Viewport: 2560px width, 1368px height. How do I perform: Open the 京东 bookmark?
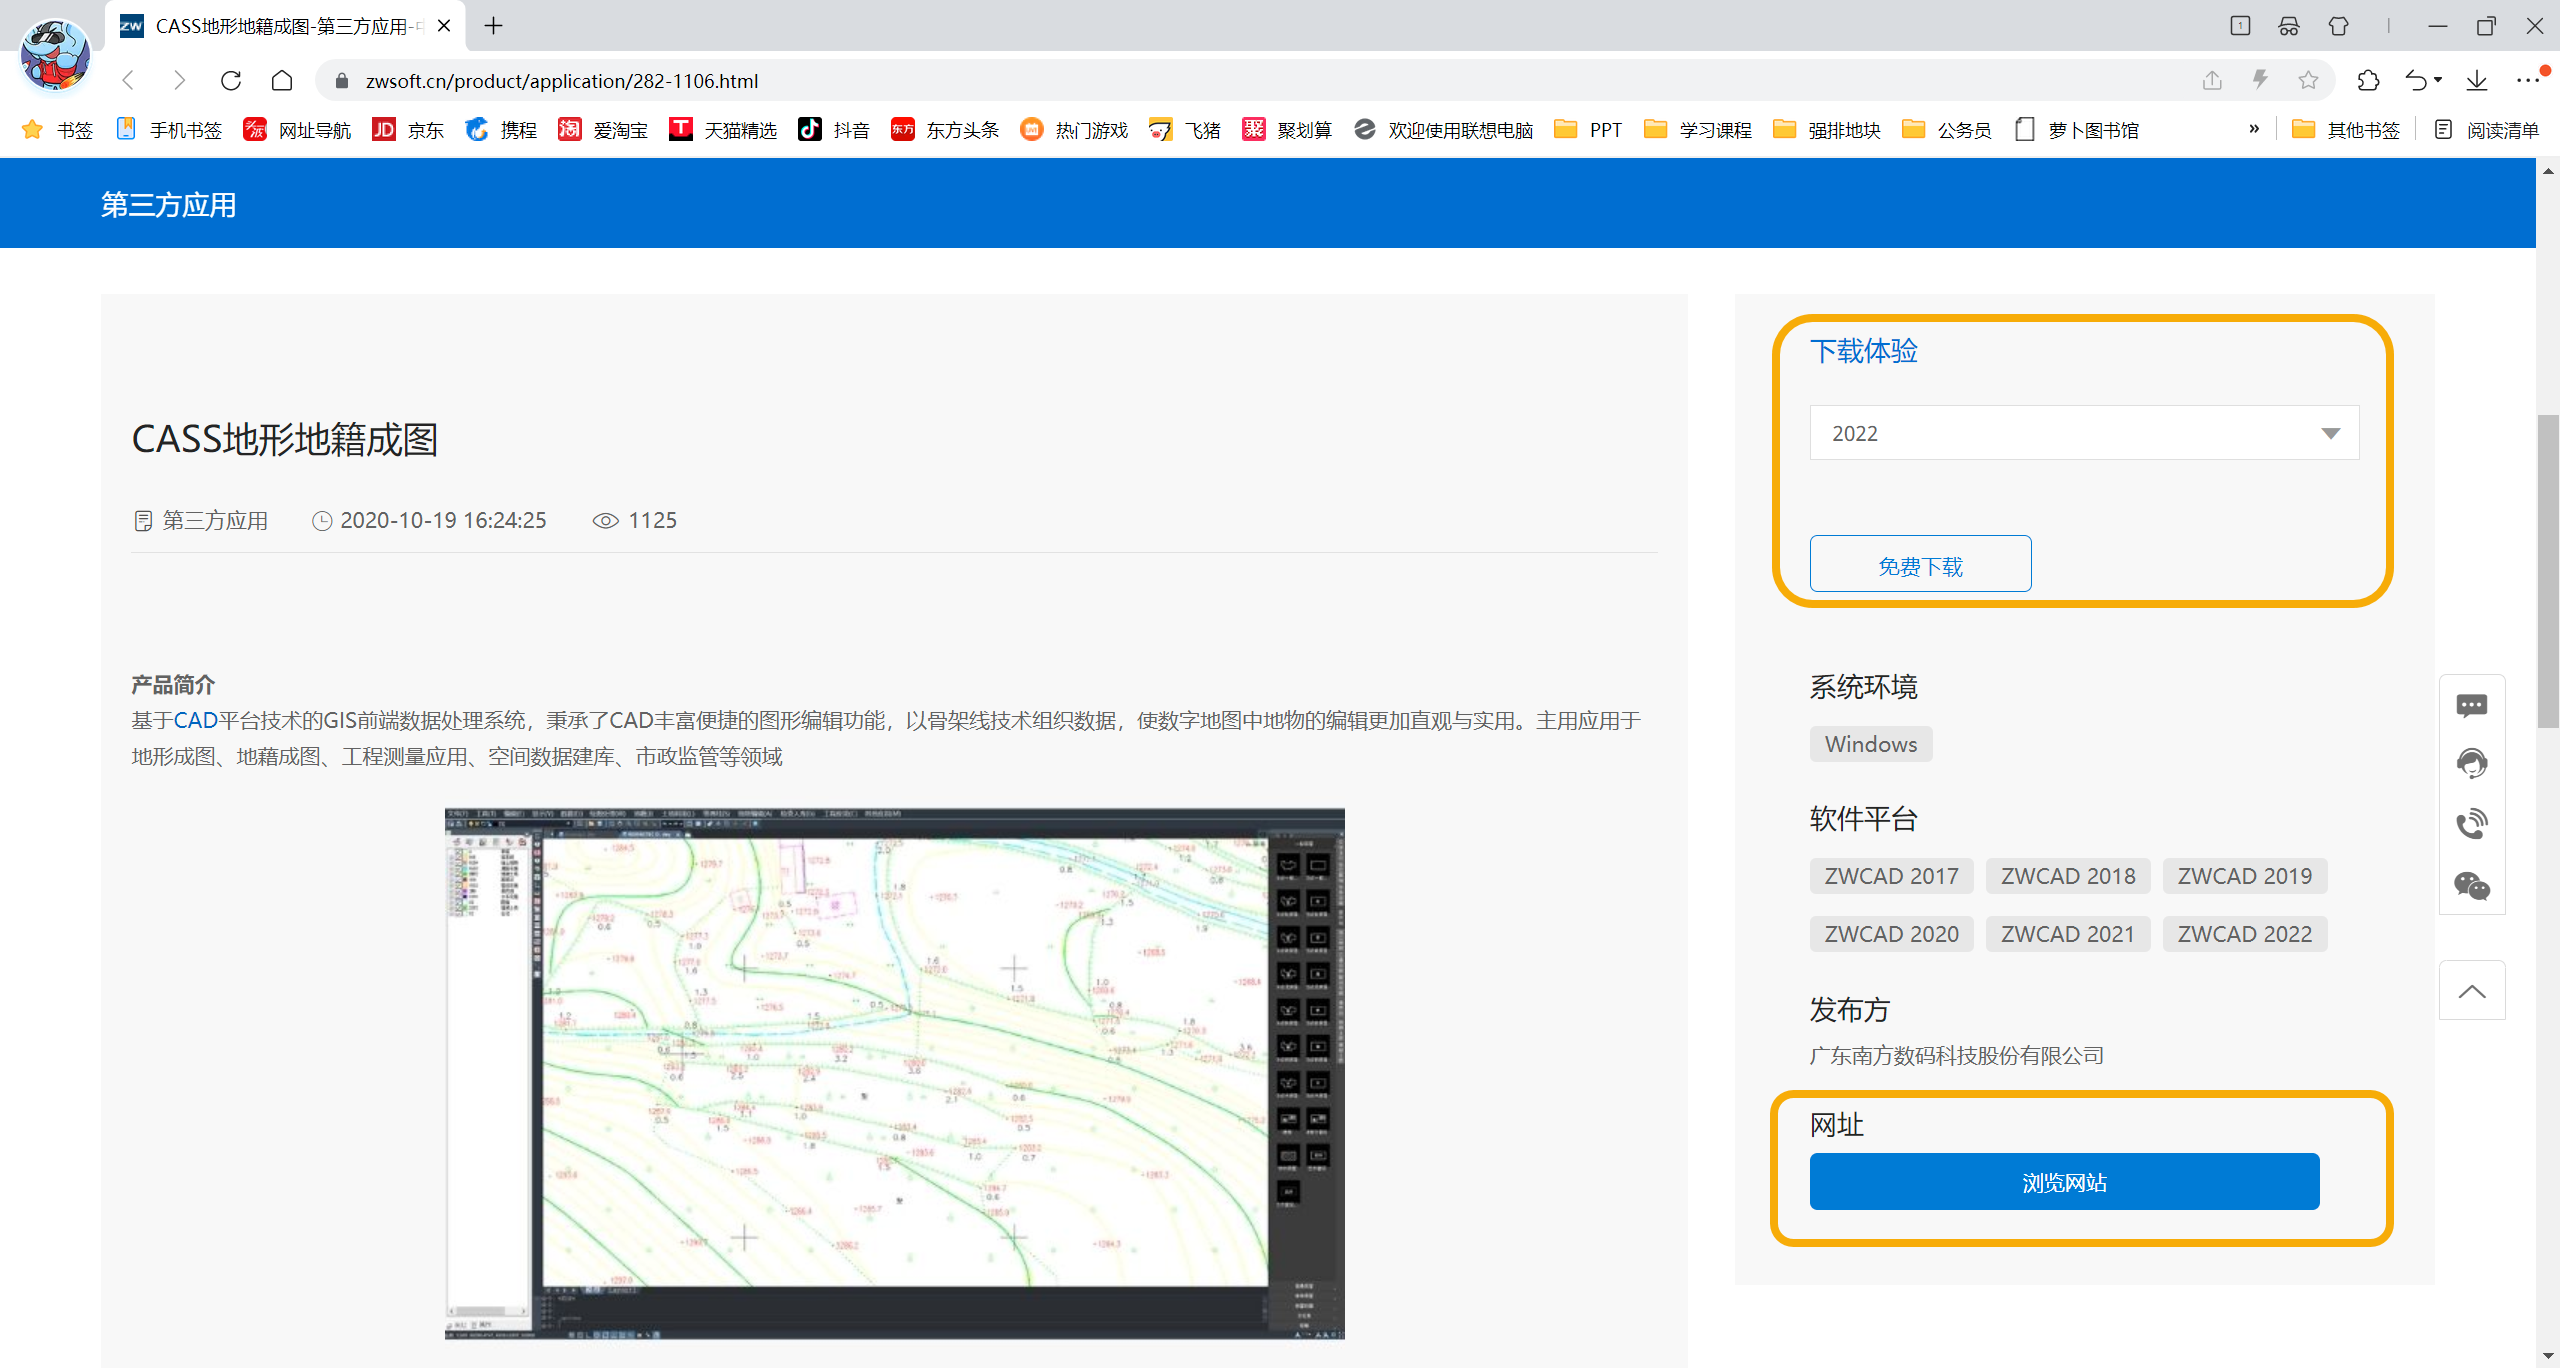pyautogui.click(x=408, y=129)
